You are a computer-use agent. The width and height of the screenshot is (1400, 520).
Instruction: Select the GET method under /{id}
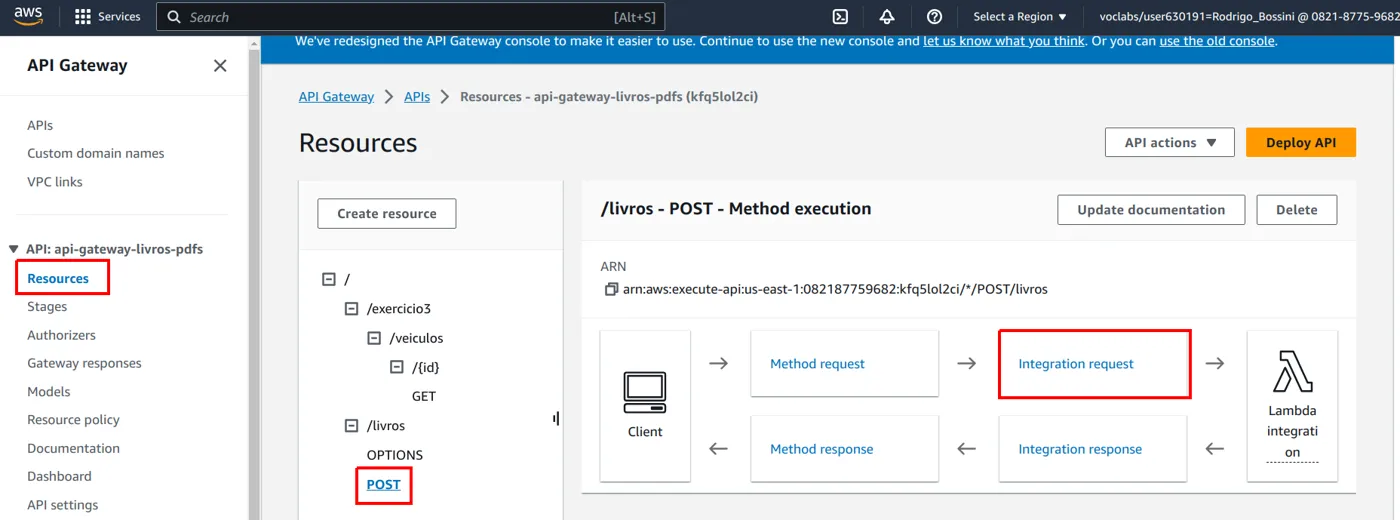(x=424, y=396)
